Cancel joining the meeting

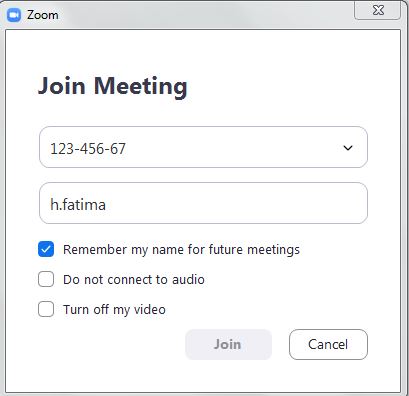(x=328, y=344)
